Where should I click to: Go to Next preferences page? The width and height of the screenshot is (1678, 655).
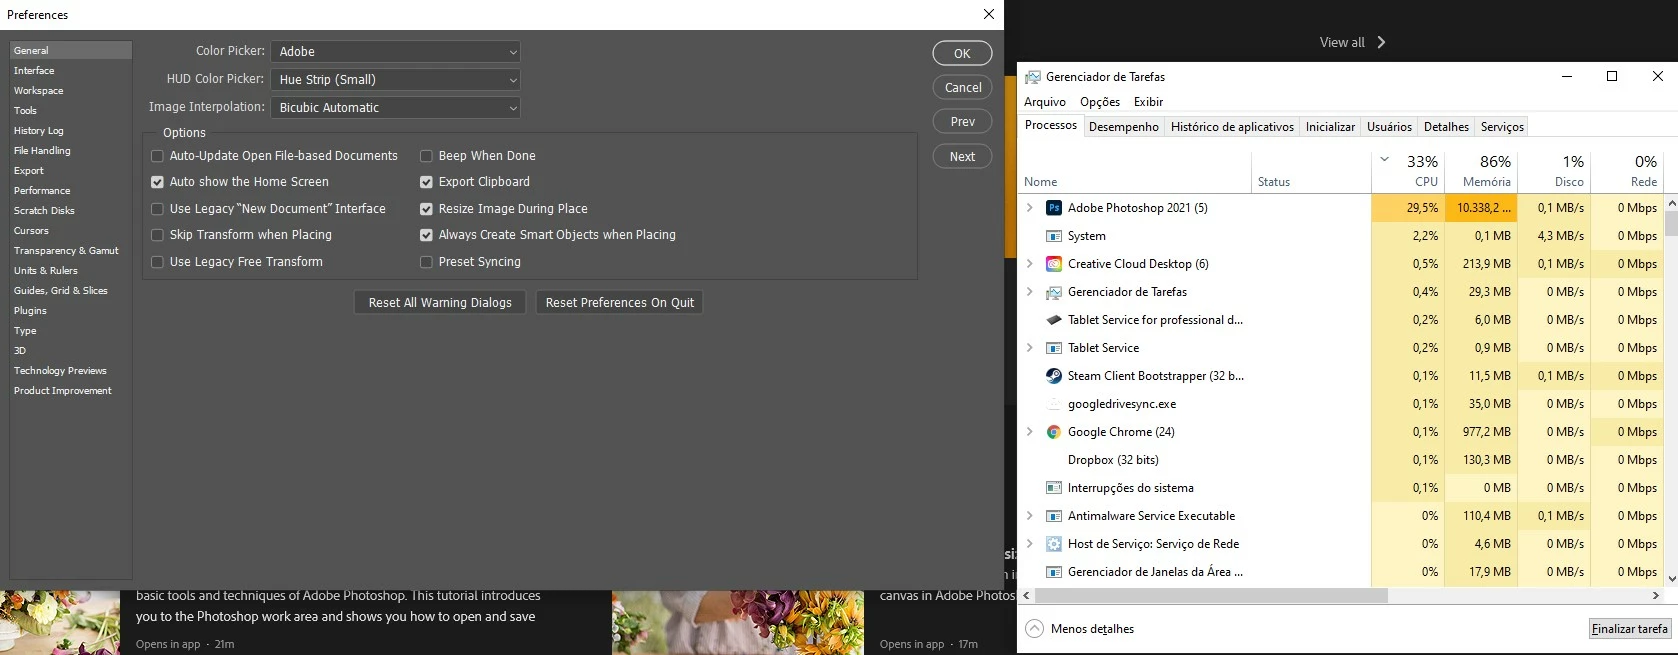[x=962, y=157]
